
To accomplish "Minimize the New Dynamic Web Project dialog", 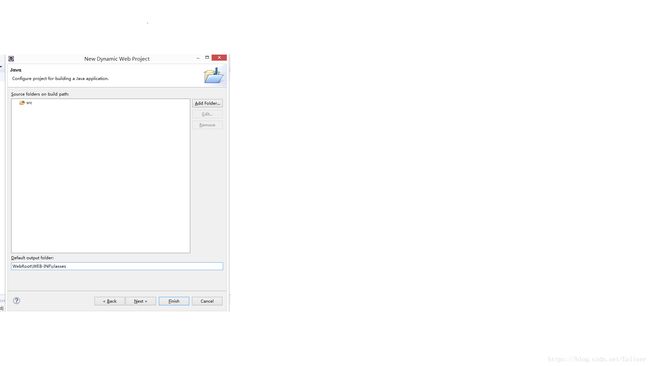I will (x=198, y=58).
